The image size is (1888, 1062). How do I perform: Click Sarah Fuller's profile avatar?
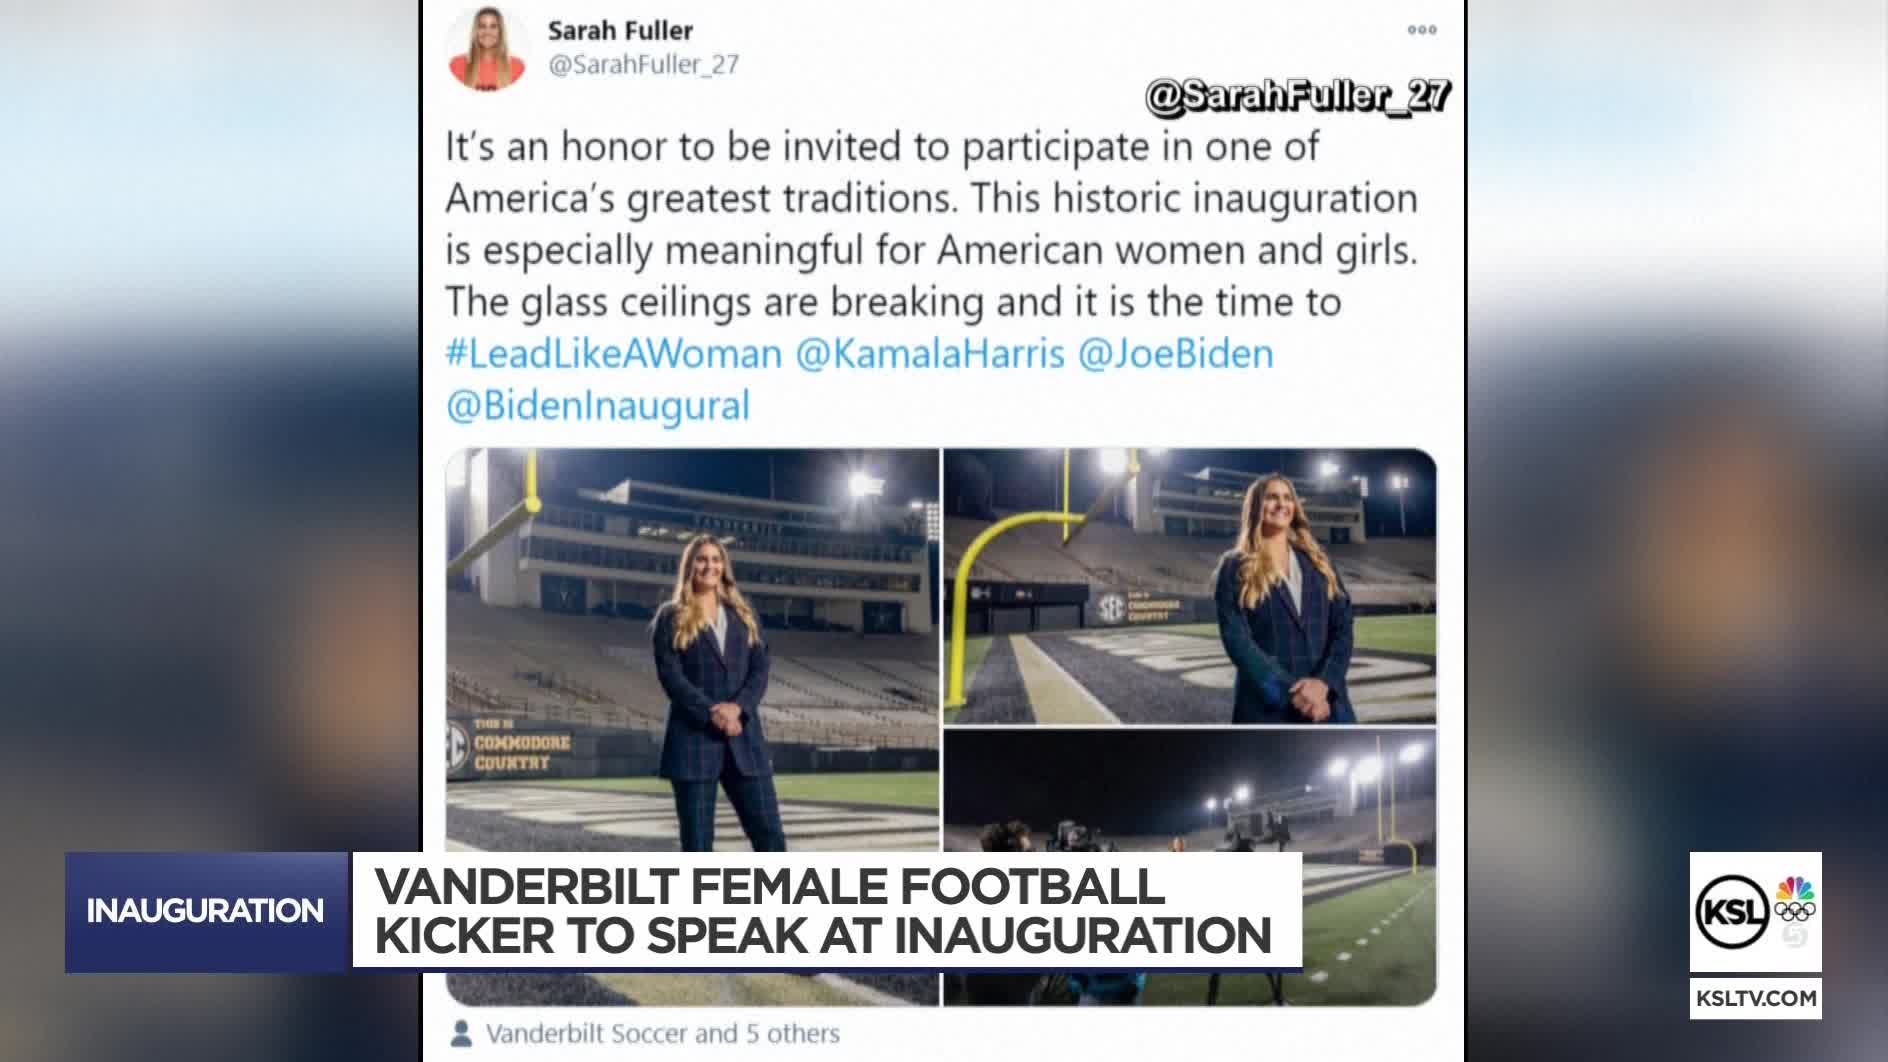[487, 48]
